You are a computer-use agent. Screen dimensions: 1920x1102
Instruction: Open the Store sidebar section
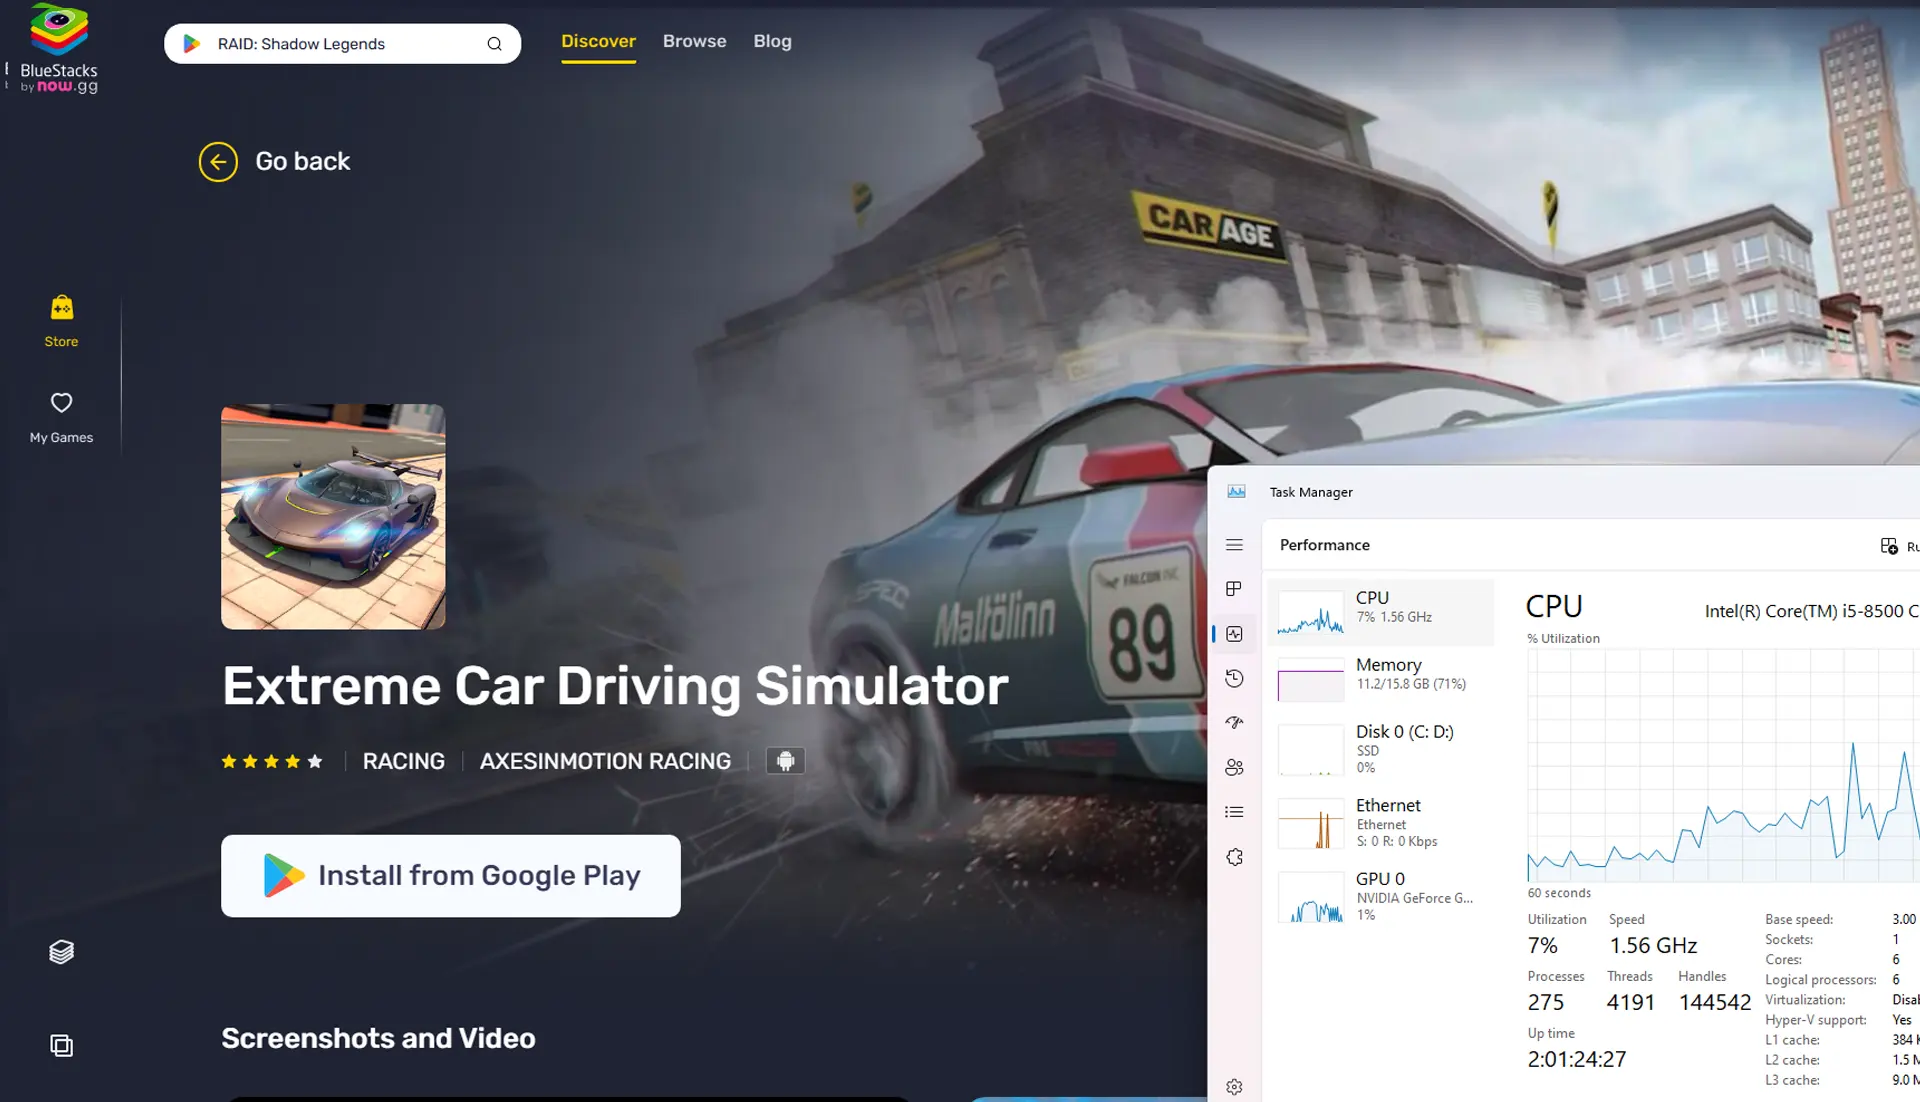(61, 321)
